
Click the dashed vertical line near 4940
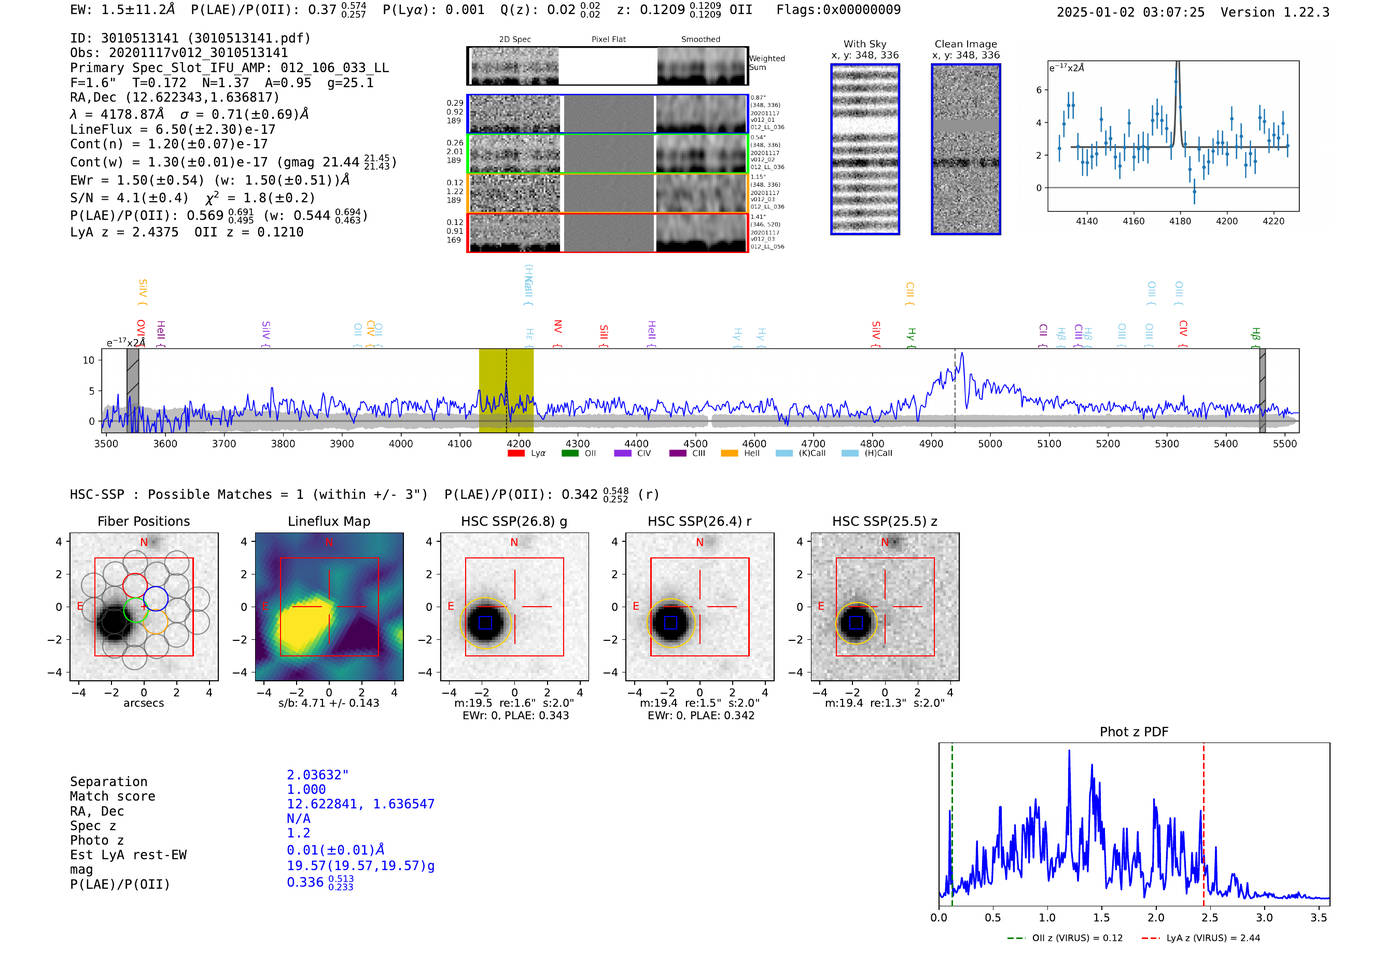[955, 390]
